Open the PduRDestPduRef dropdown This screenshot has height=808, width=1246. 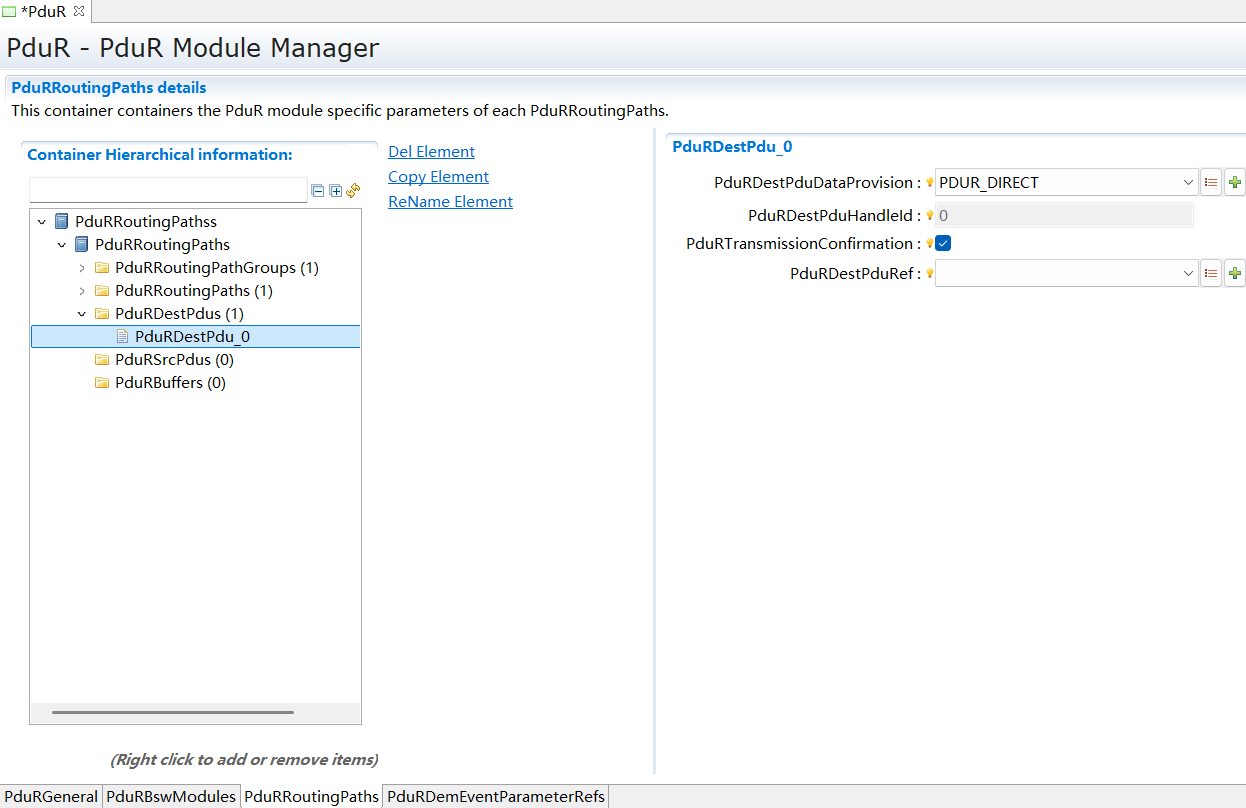tap(1187, 272)
